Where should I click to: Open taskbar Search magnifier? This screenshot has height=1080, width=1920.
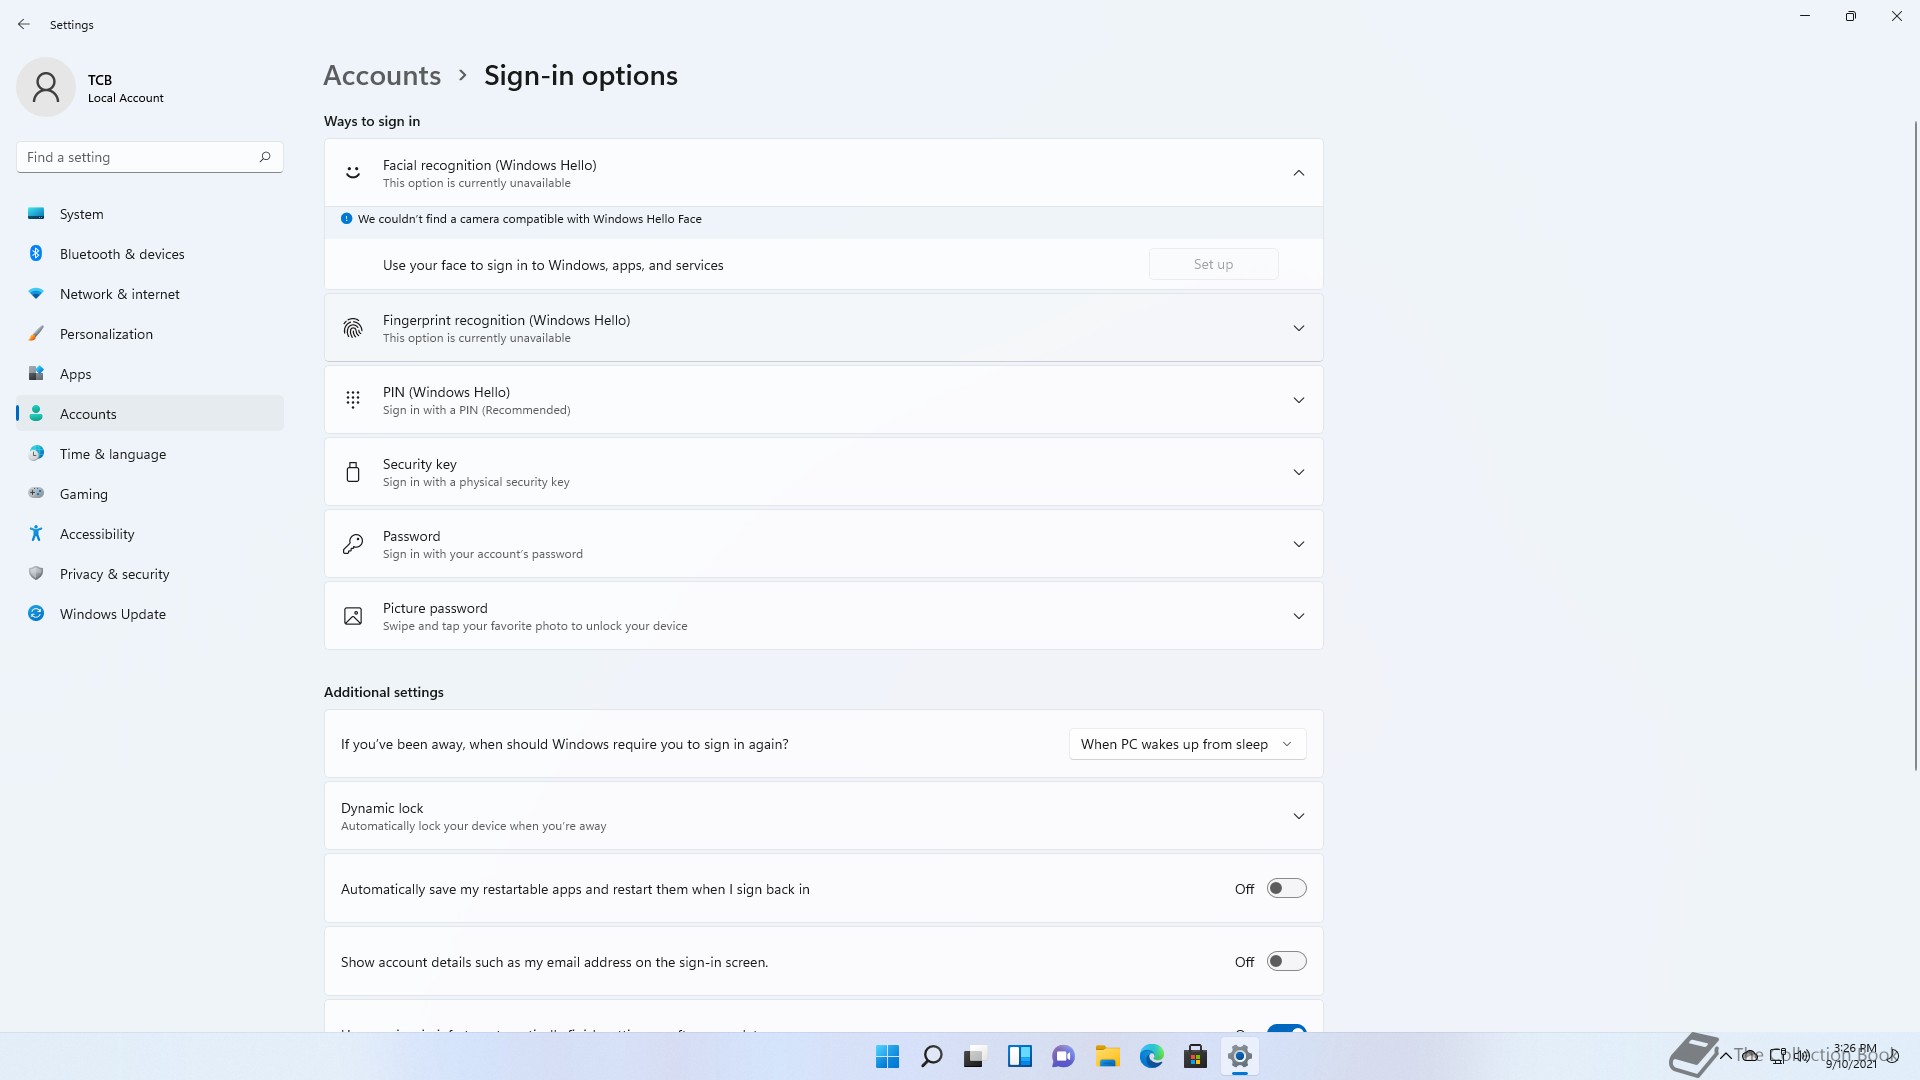click(931, 1056)
